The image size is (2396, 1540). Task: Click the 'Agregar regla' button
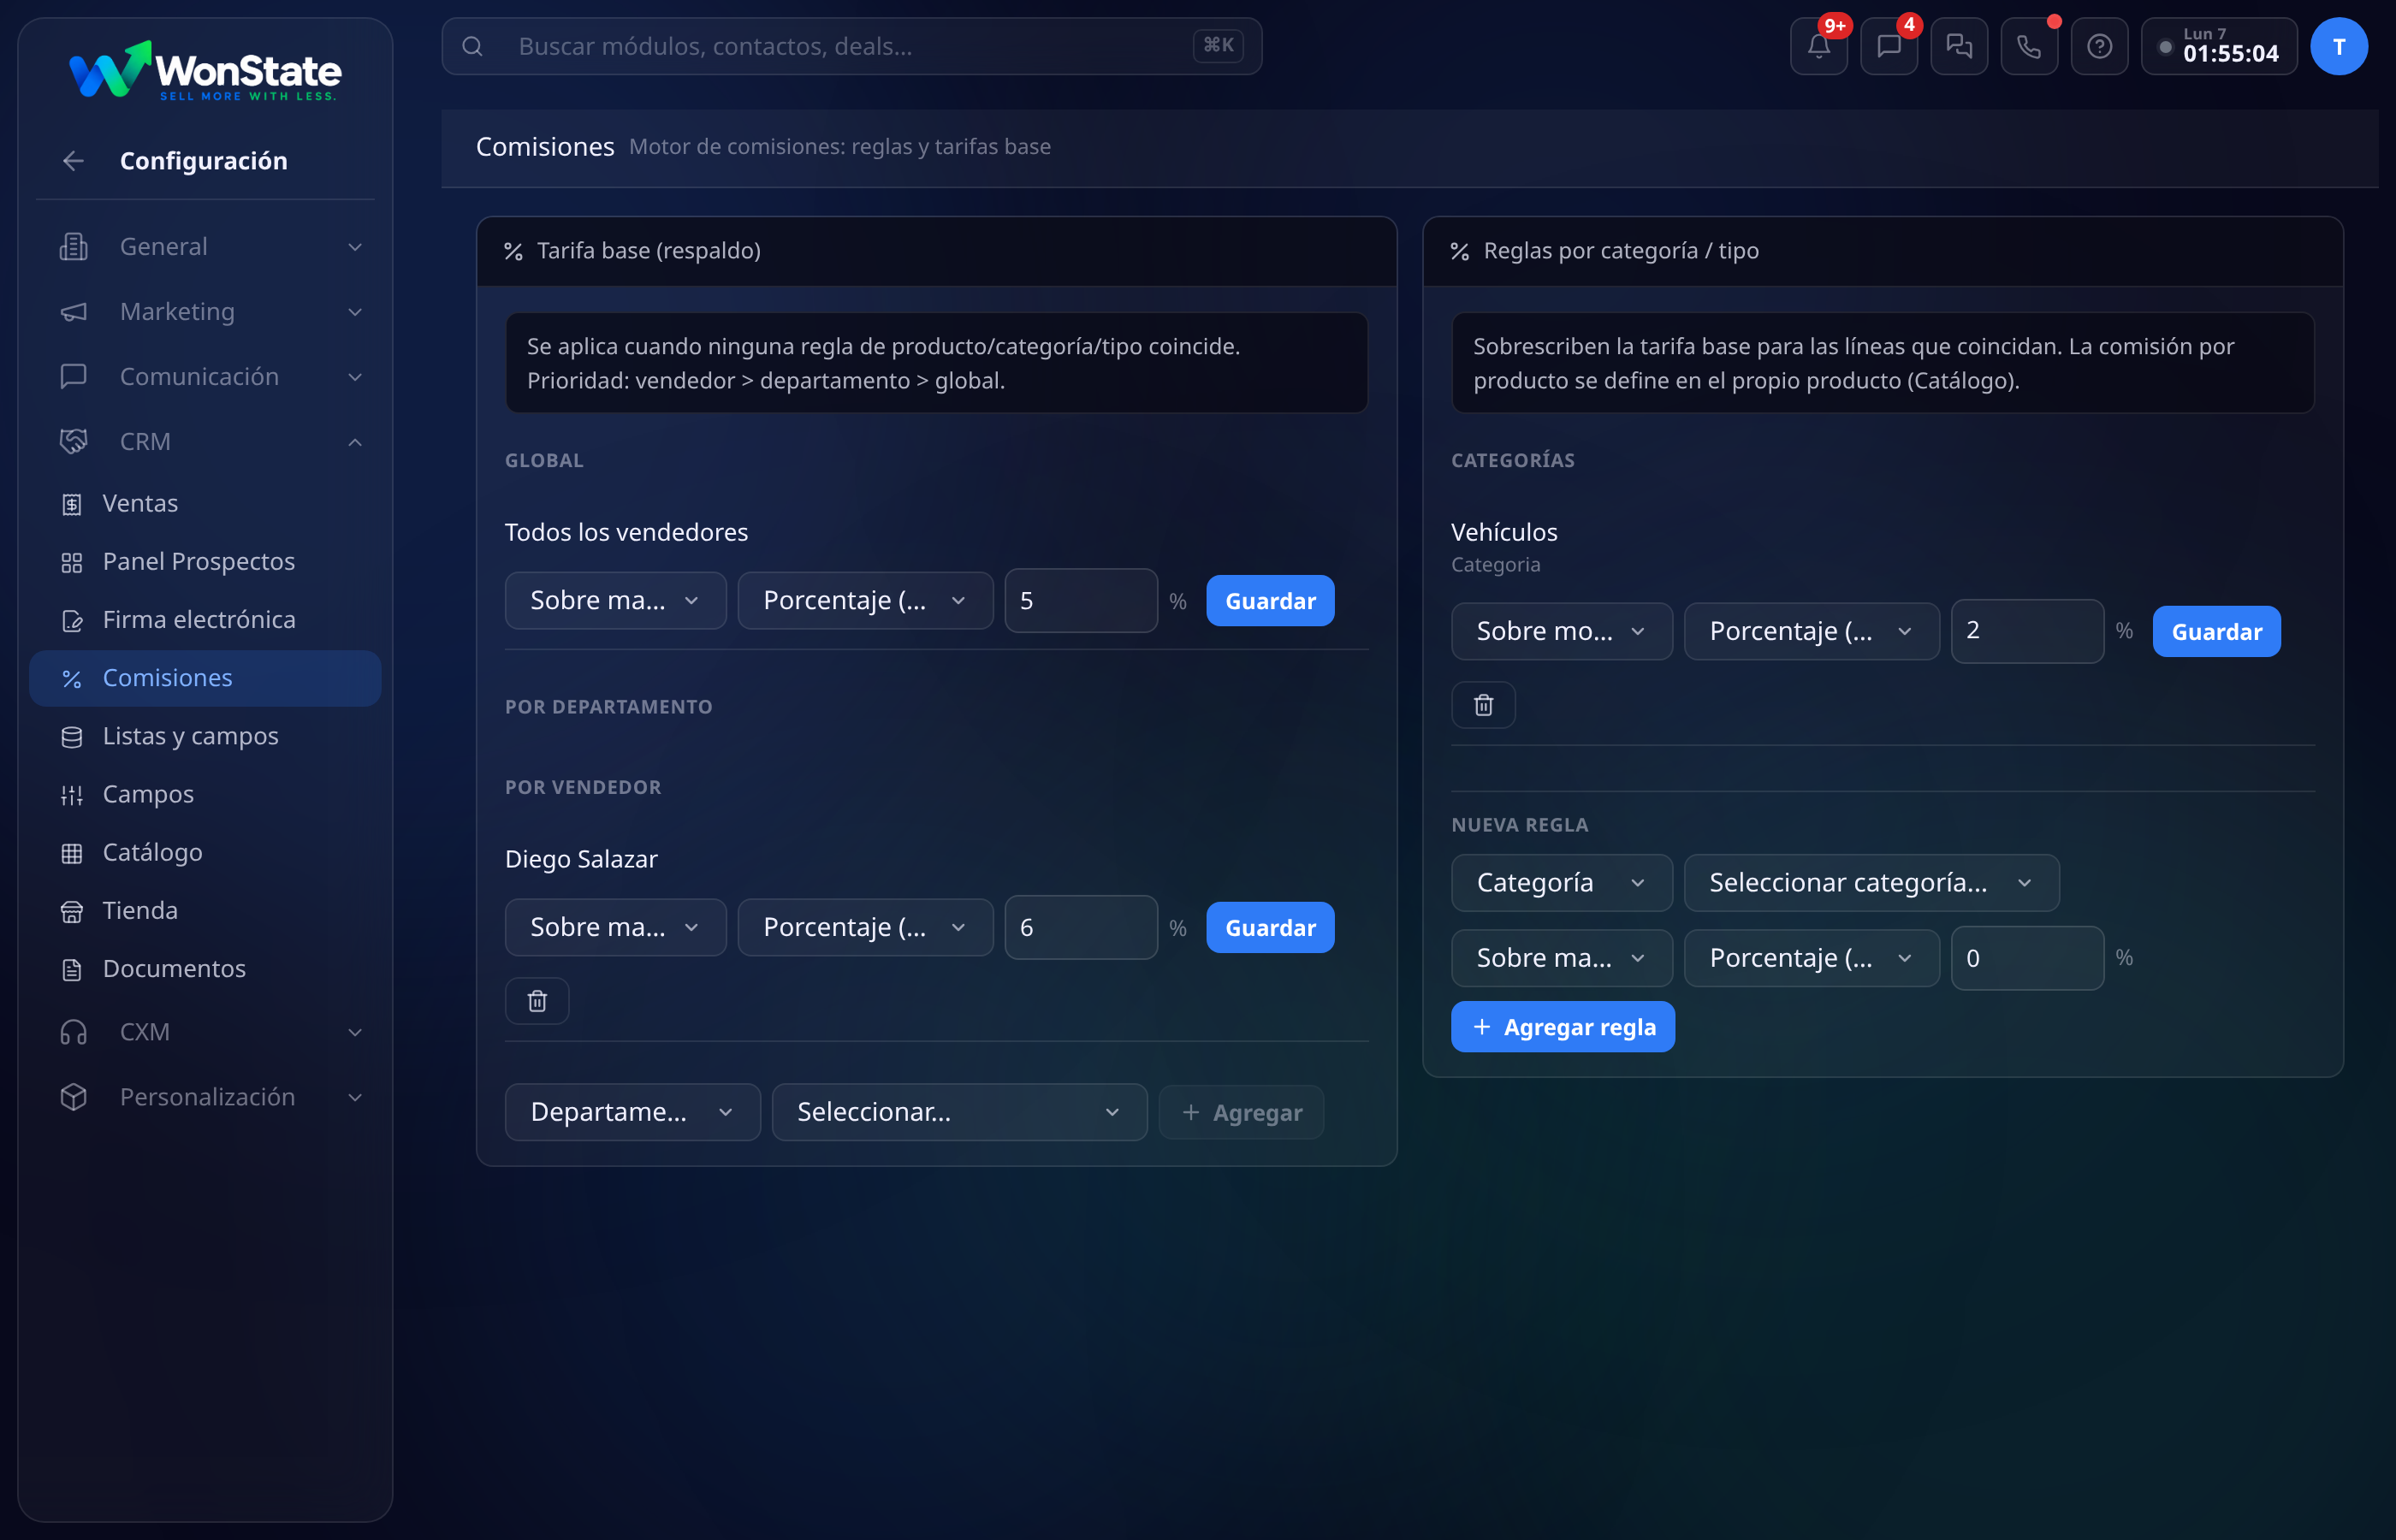(x=1562, y=1026)
